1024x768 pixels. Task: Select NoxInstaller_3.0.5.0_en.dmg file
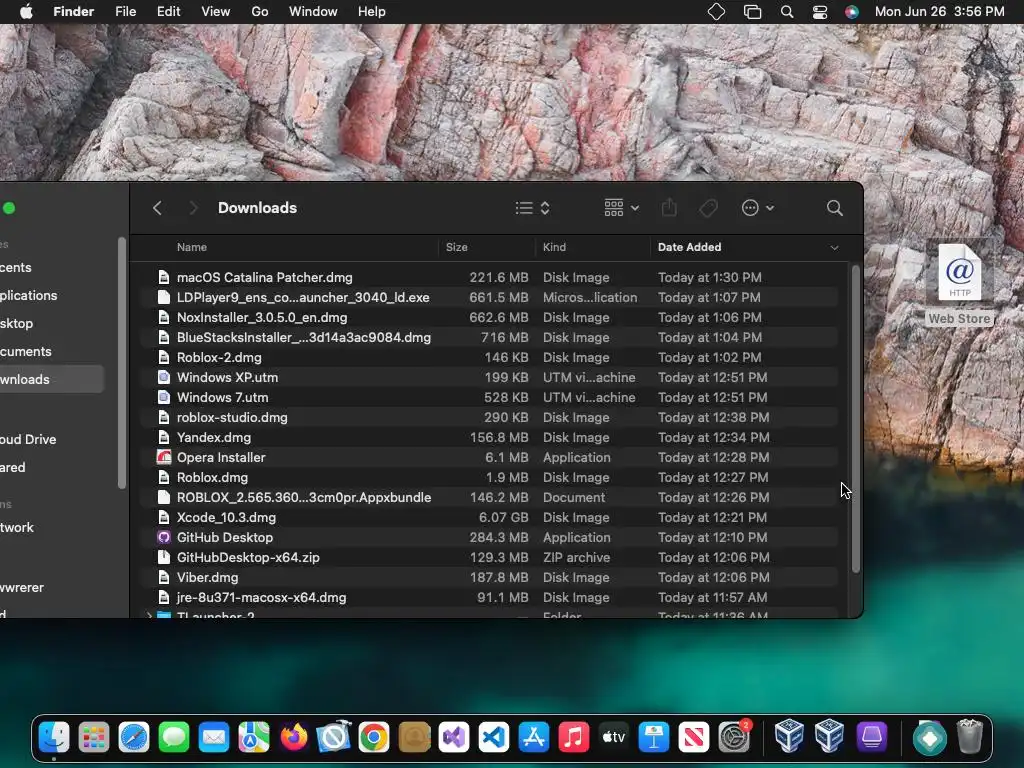[x=490, y=317]
